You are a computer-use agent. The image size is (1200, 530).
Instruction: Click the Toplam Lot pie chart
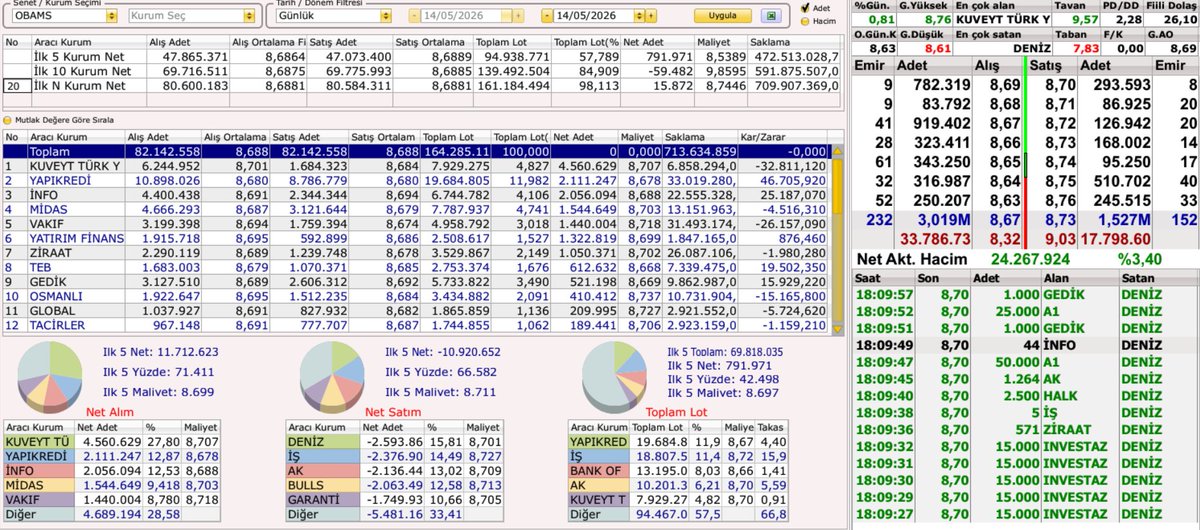coord(612,377)
